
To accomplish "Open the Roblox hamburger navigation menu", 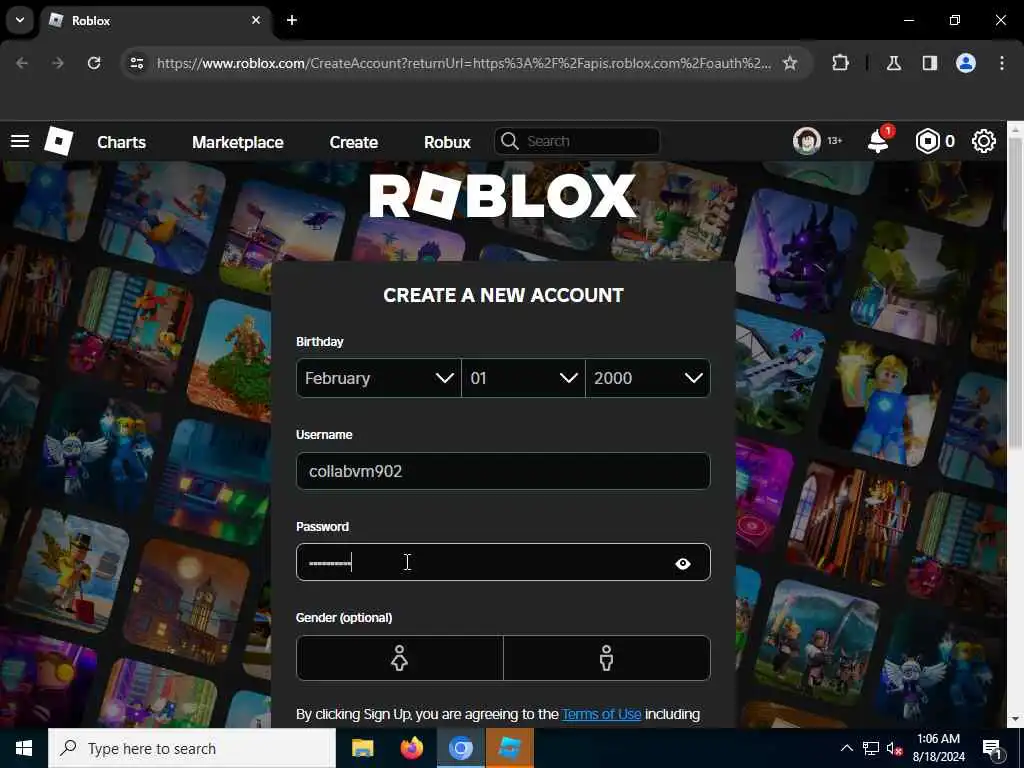I will coord(20,141).
